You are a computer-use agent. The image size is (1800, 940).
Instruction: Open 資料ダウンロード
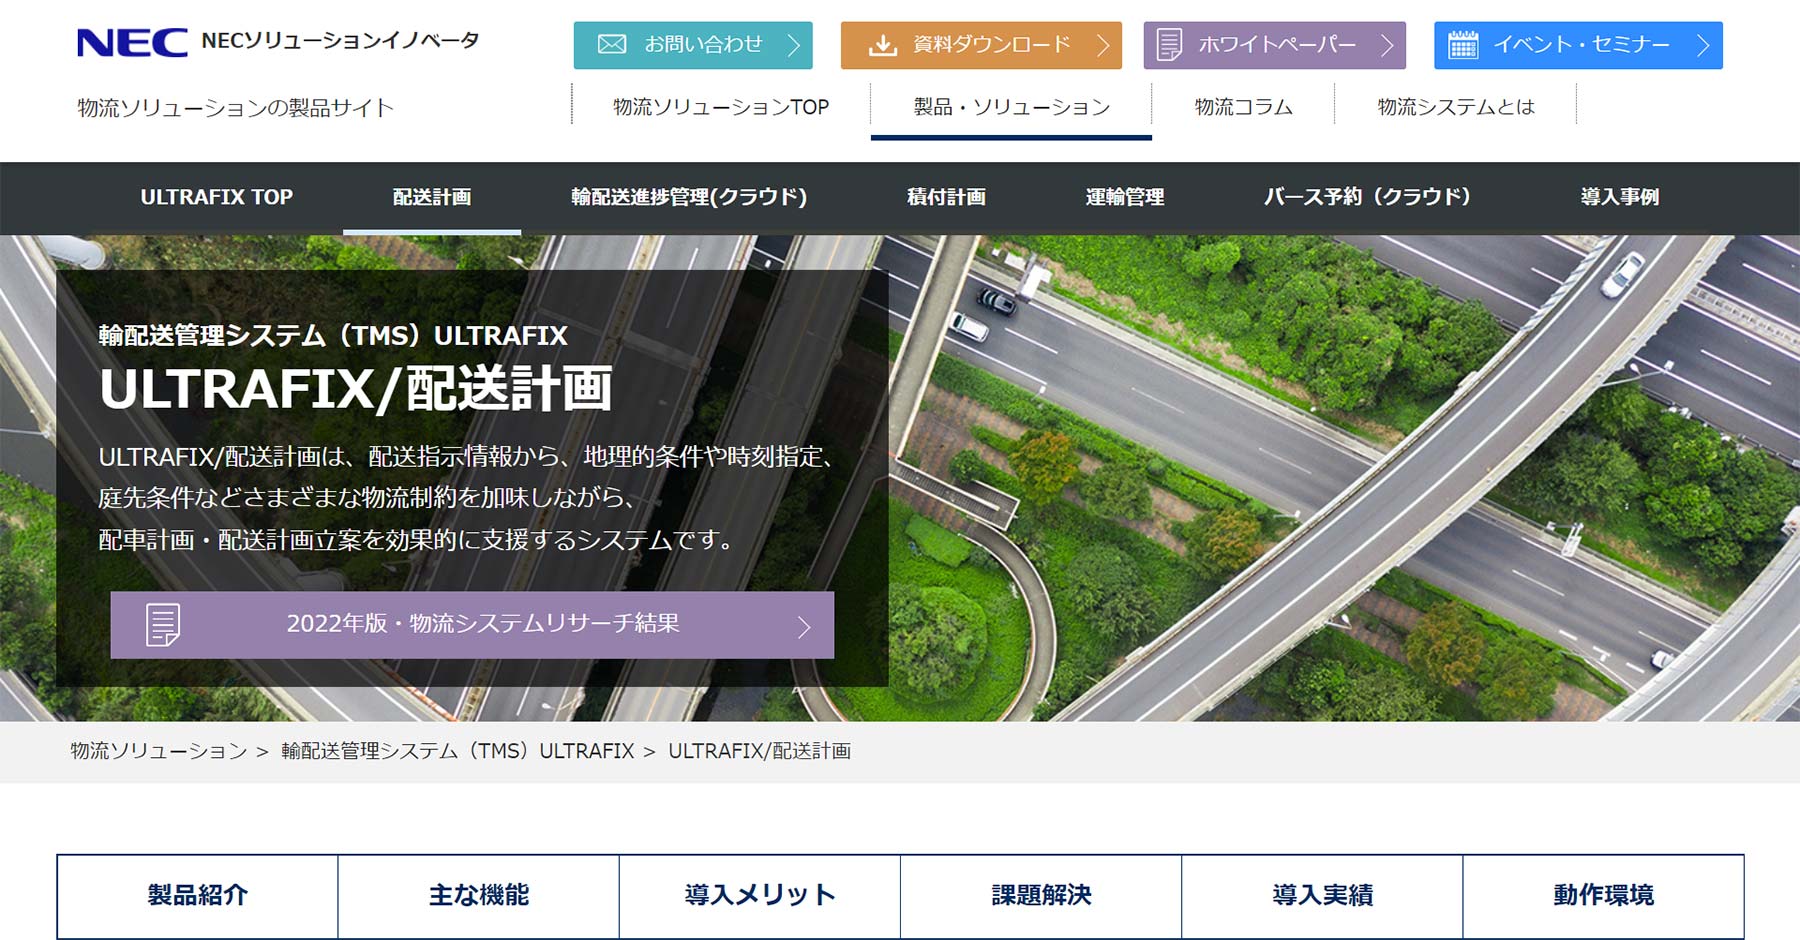pyautogui.click(x=981, y=45)
